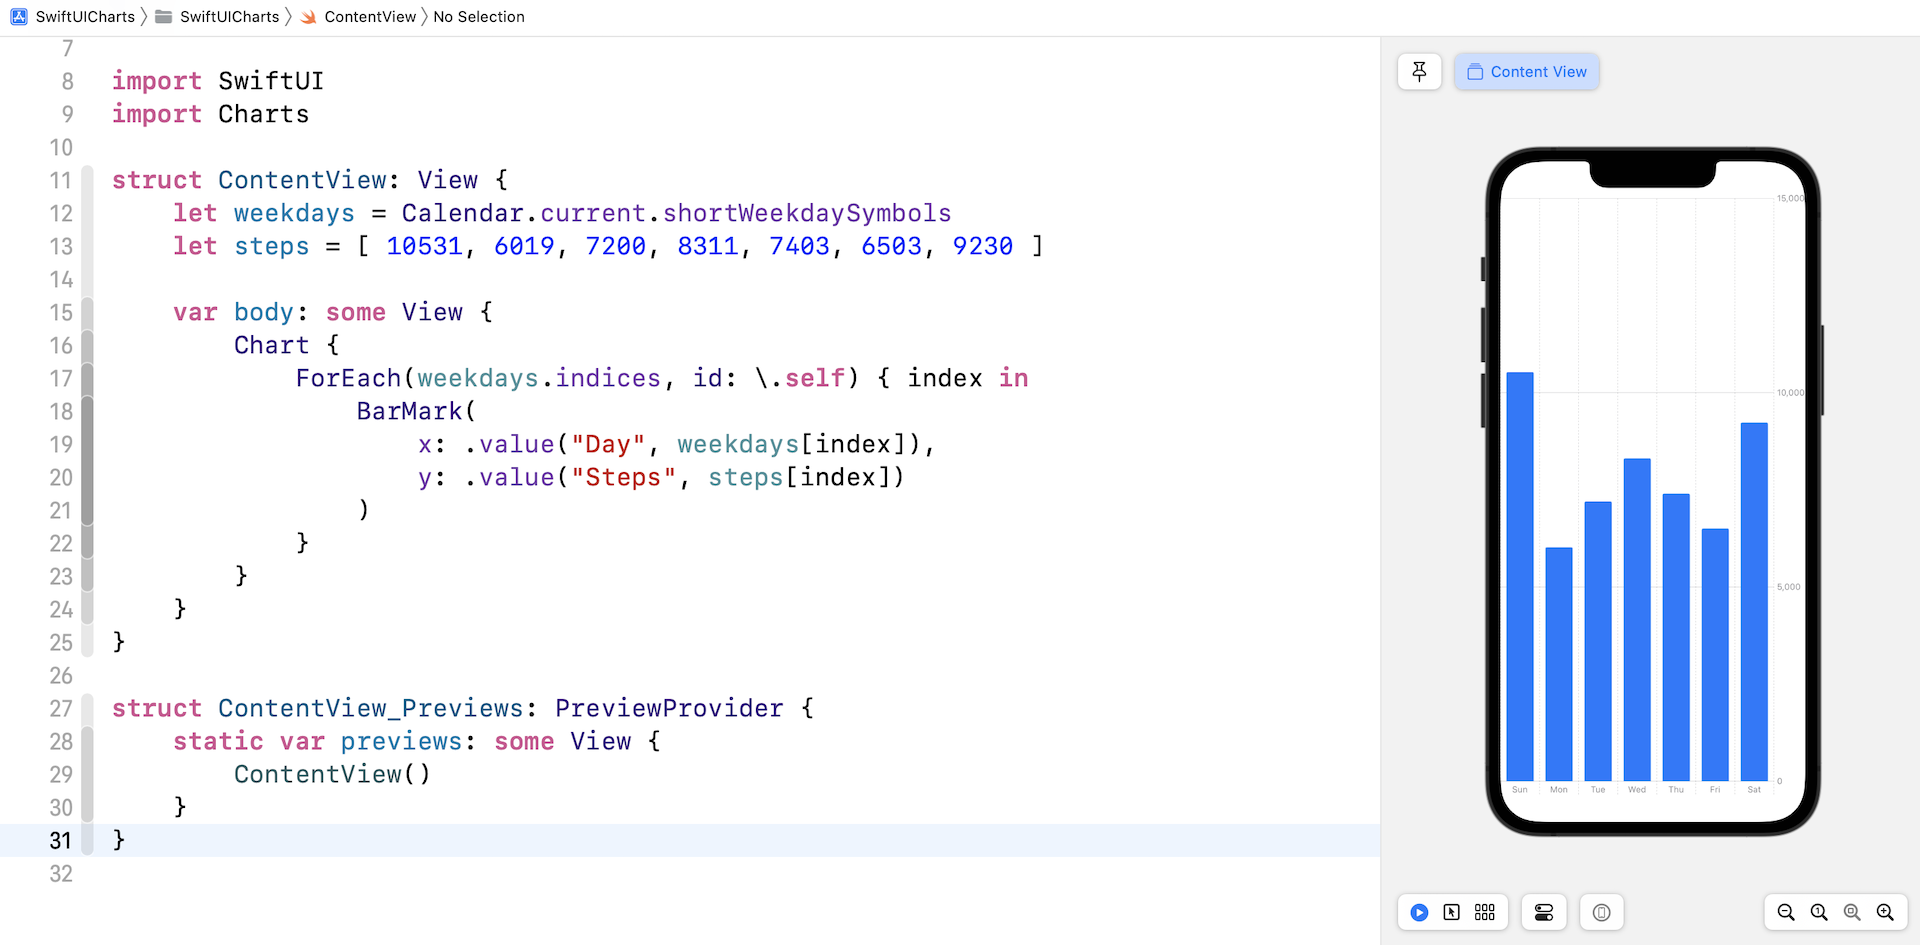1920x945 pixels.
Task: Fold the code ribbon at line 11
Action: pyautogui.click(x=88, y=181)
